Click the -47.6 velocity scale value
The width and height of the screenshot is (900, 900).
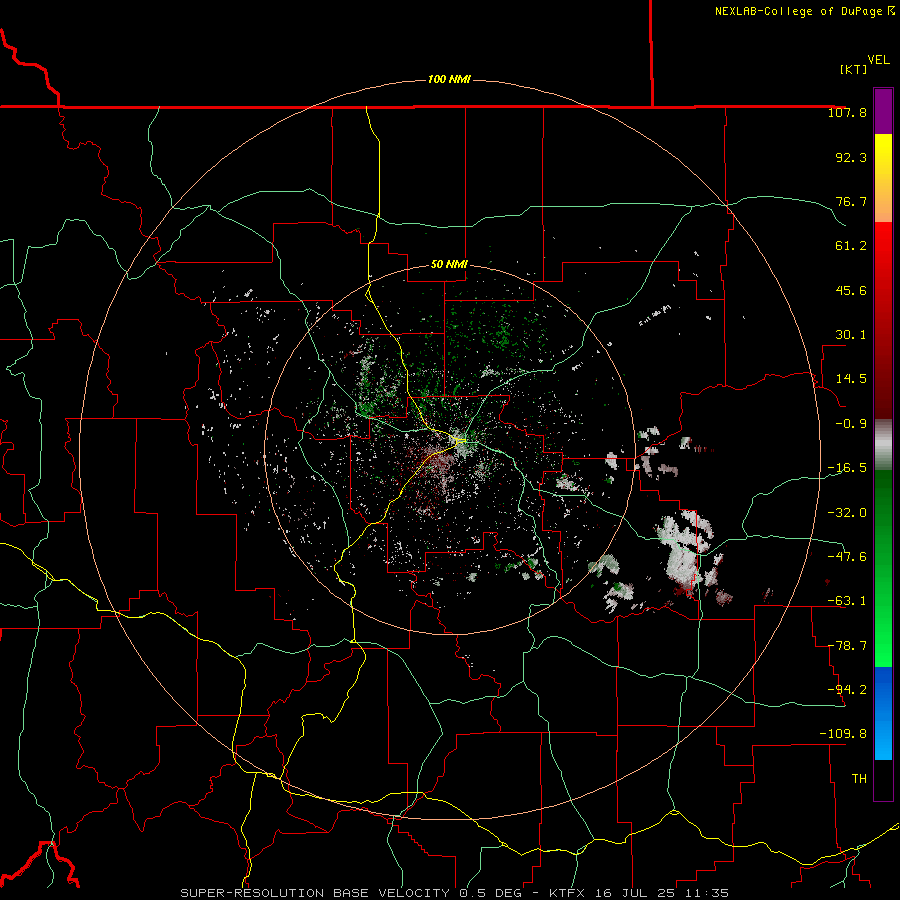(x=847, y=557)
